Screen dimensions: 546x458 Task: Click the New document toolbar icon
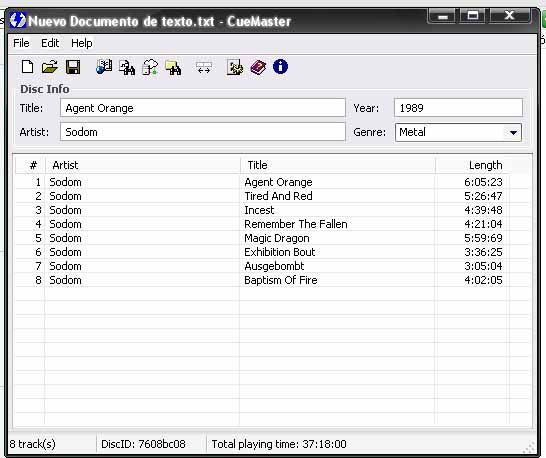[x=28, y=67]
